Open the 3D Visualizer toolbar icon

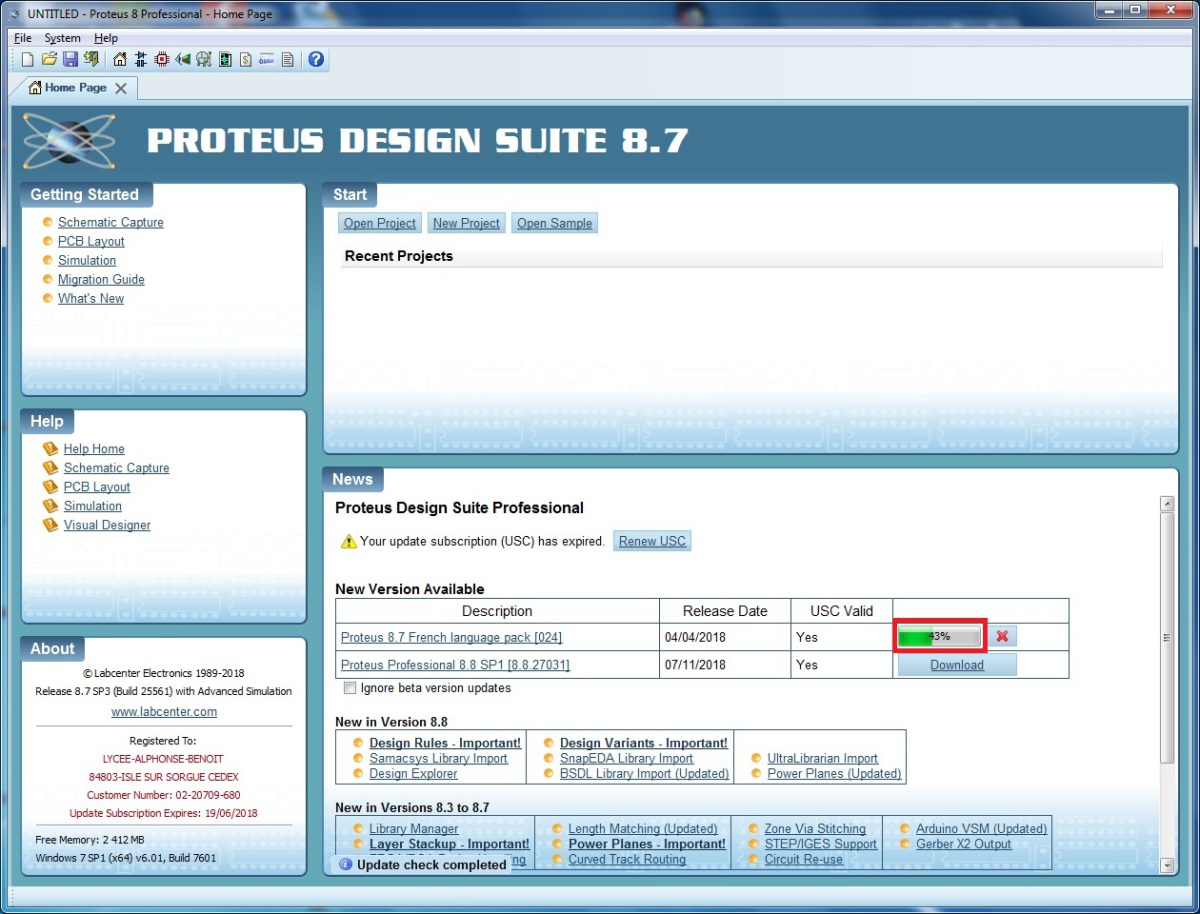pyautogui.click(x=182, y=60)
